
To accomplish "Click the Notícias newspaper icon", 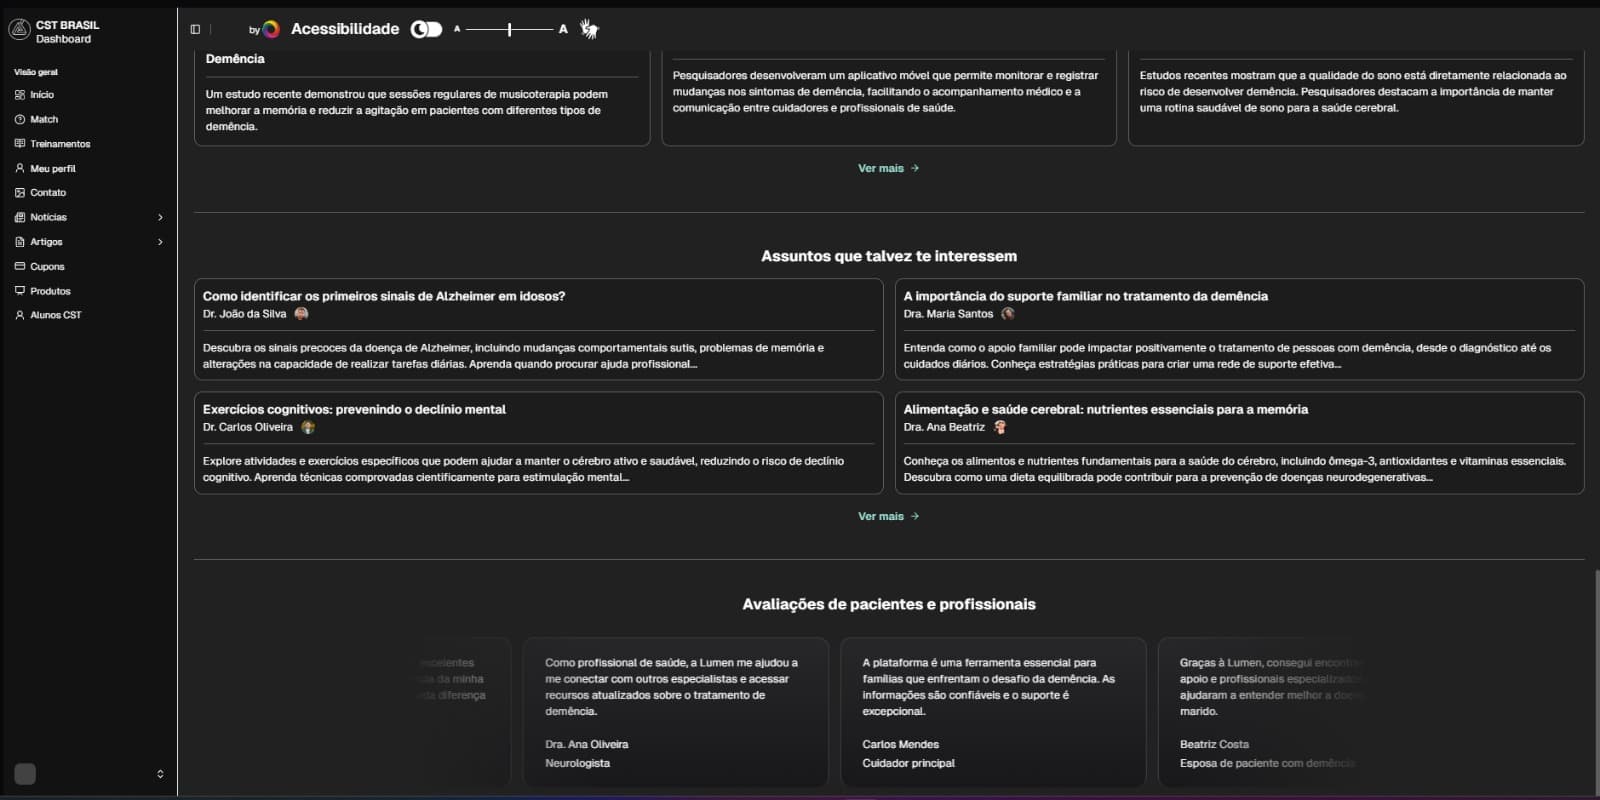I will (x=20, y=217).
